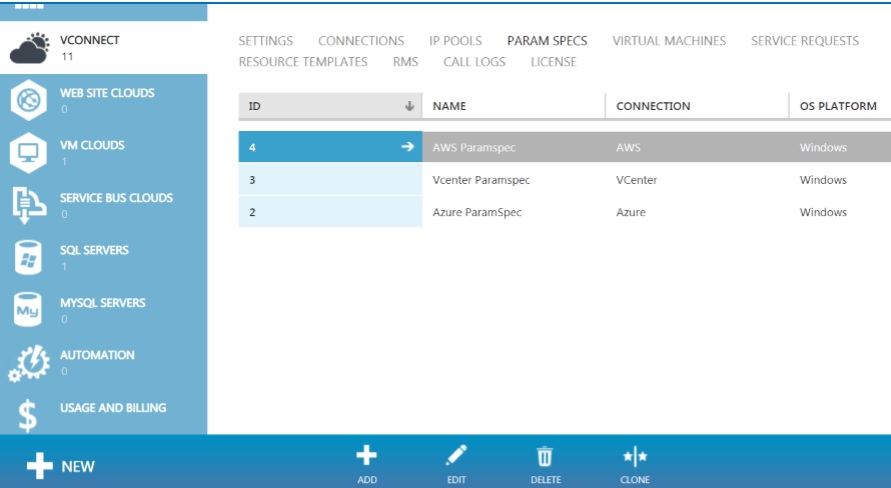
Task: Open the IP Pools tab
Action: click(455, 41)
